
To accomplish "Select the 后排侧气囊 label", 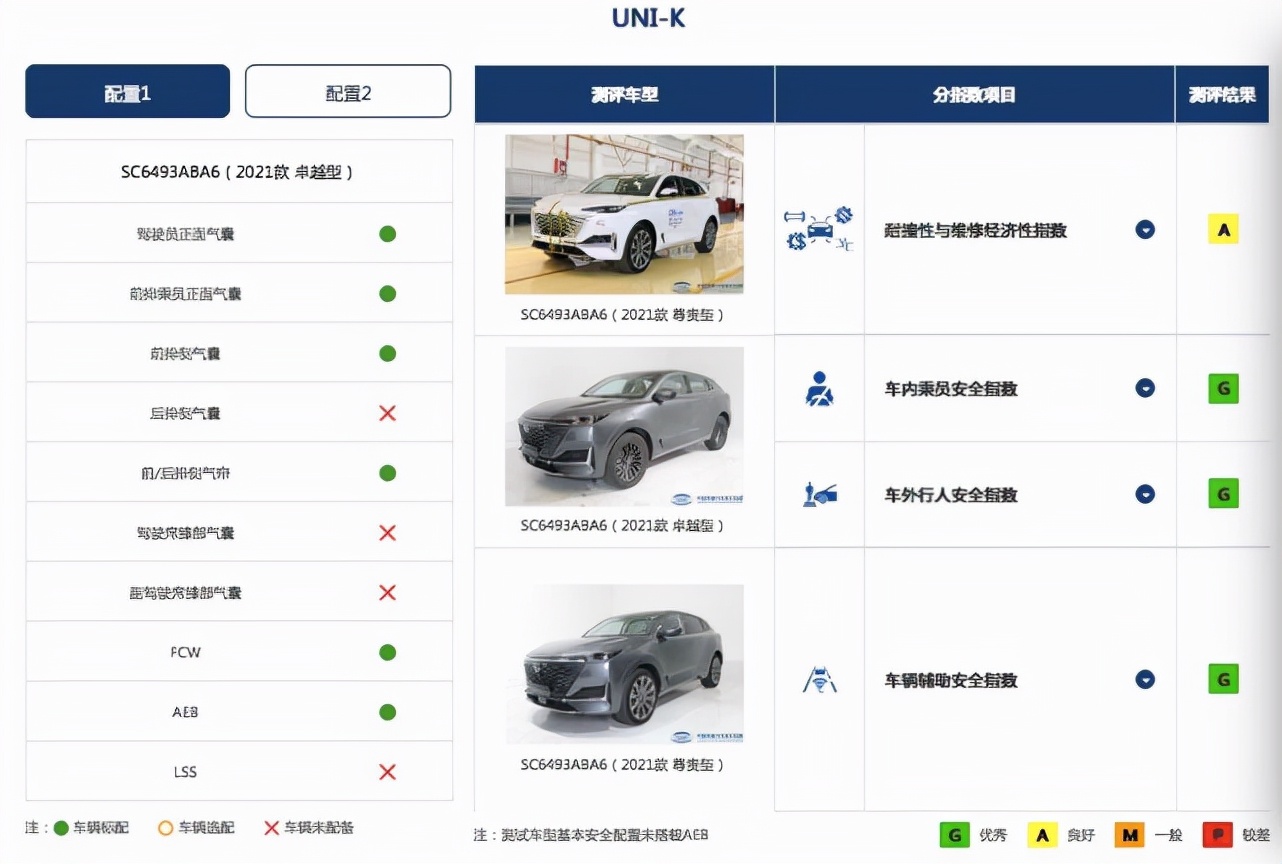I will (x=185, y=413).
